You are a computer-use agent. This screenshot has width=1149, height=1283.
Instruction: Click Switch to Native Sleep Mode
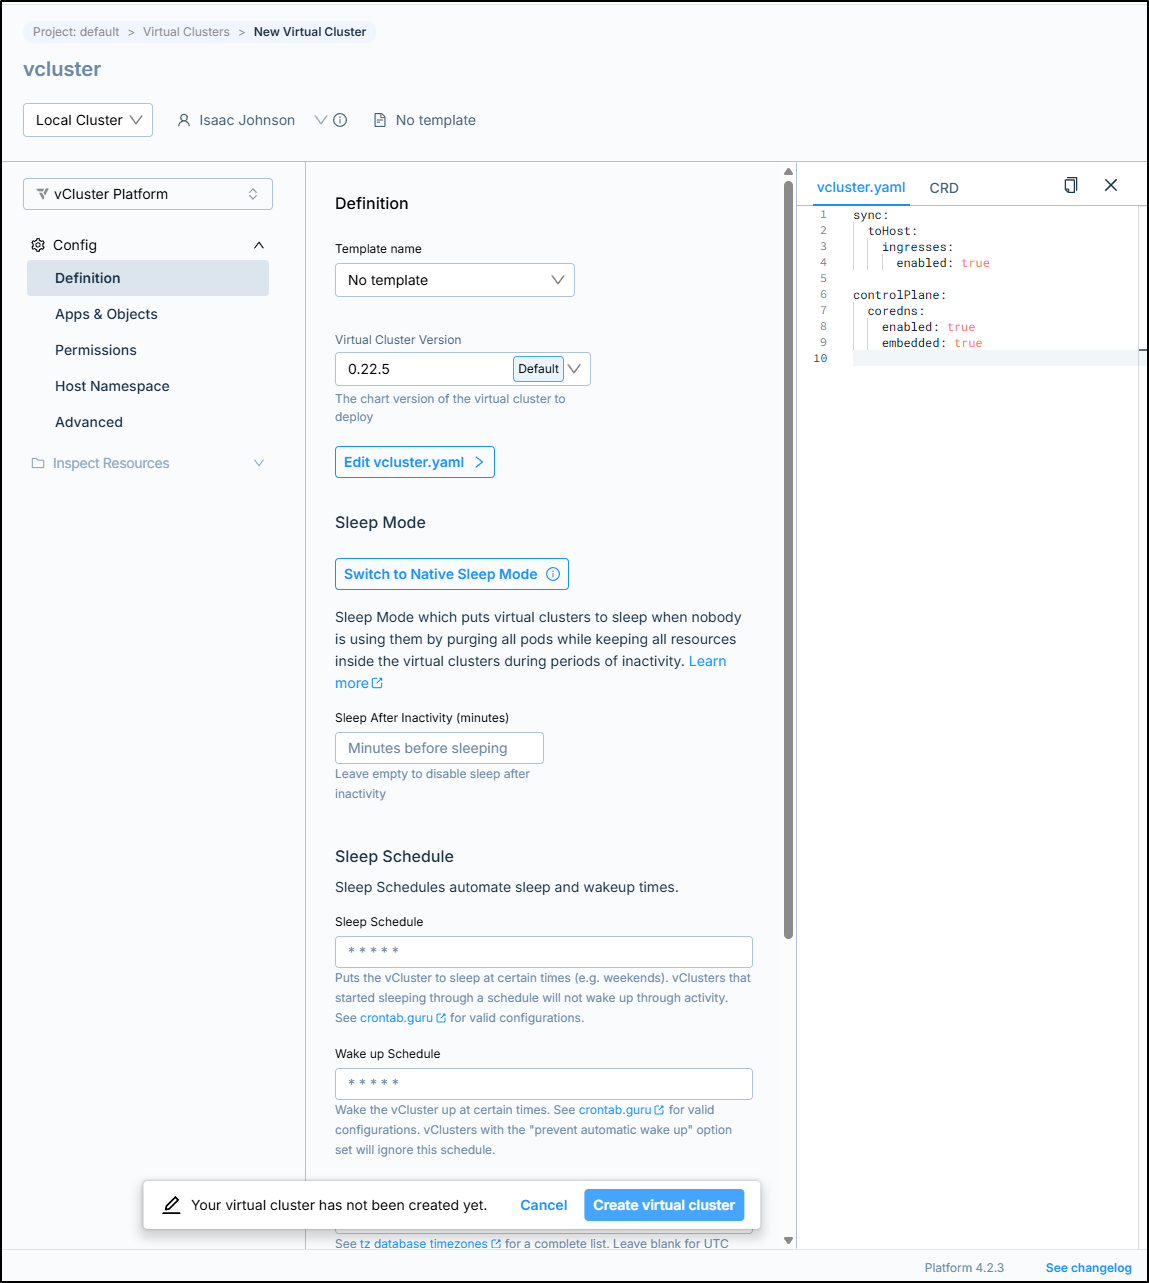coord(452,574)
